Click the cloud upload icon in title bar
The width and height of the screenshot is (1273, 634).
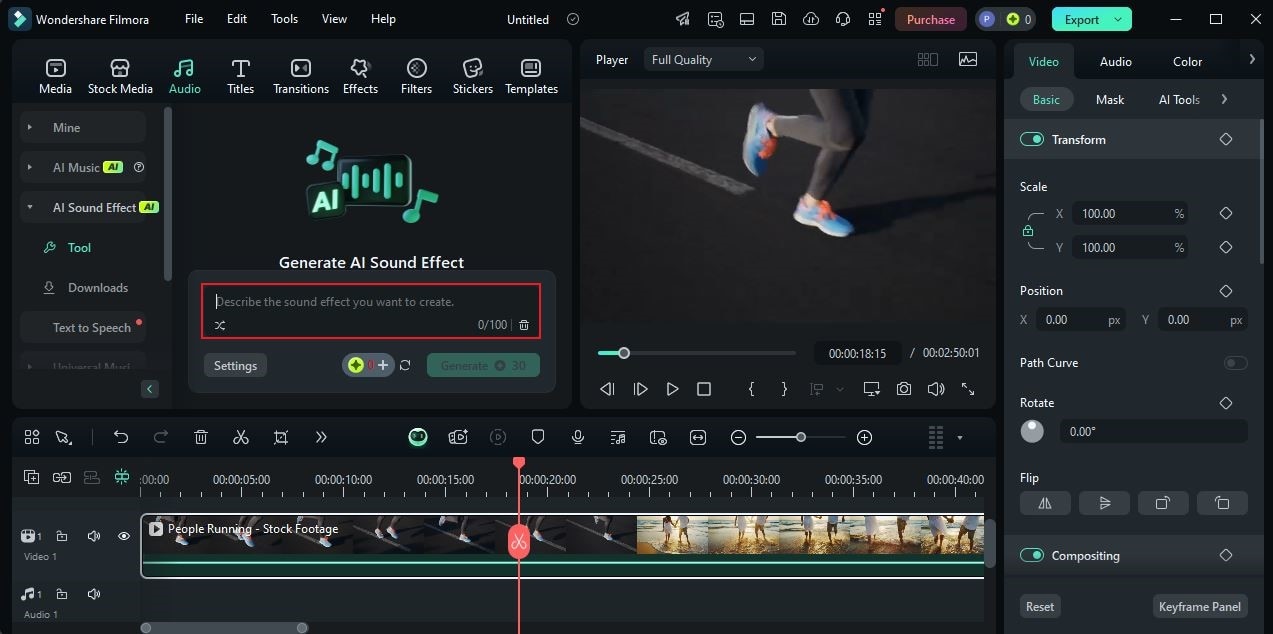click(x=811, y=19)
